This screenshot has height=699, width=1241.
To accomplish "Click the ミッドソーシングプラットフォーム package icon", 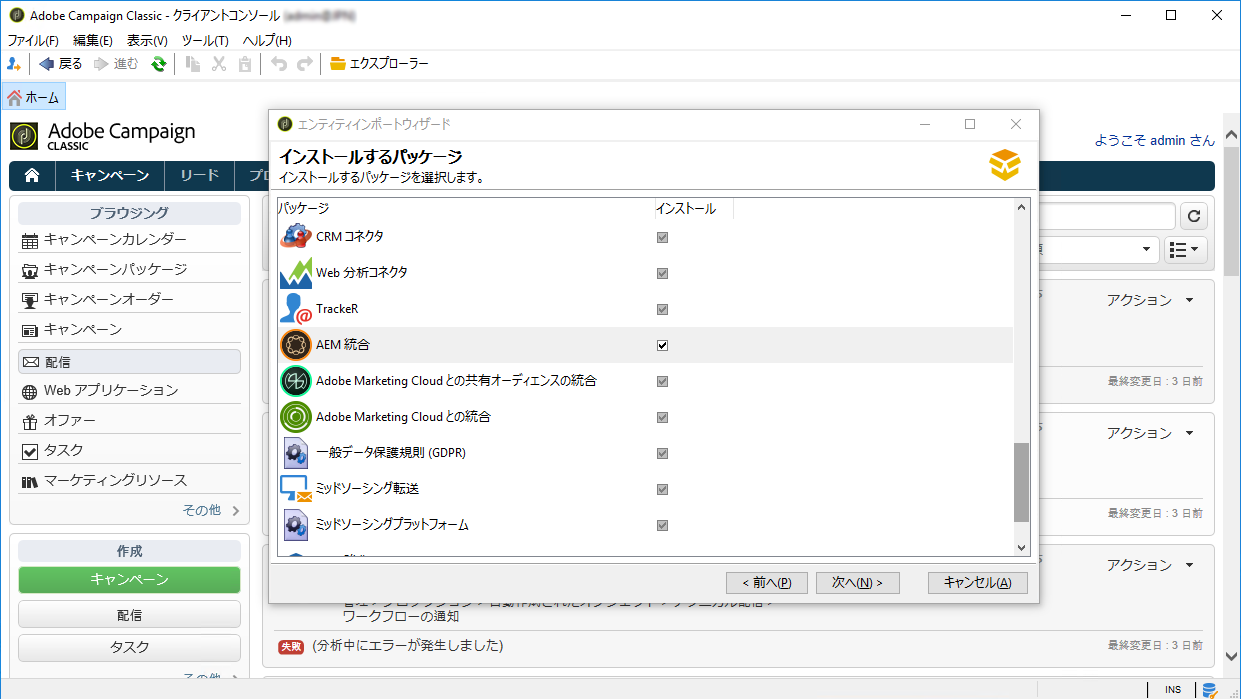I will click(x=296, y=525).
